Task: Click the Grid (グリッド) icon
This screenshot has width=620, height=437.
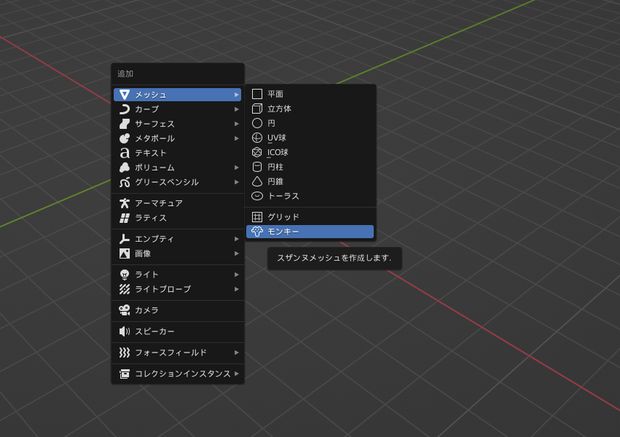Action: pos(257,217)
